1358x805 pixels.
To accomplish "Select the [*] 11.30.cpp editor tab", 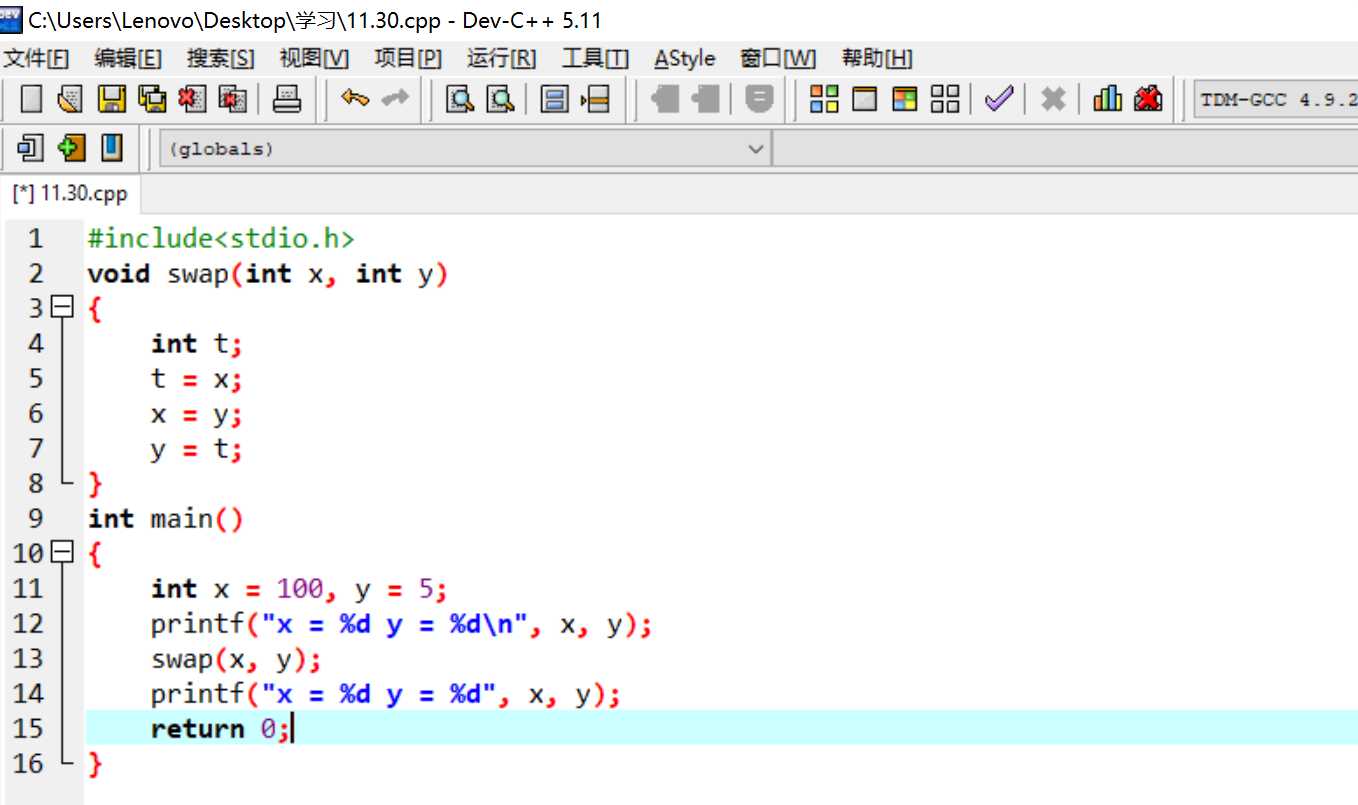I will (70, 193).
